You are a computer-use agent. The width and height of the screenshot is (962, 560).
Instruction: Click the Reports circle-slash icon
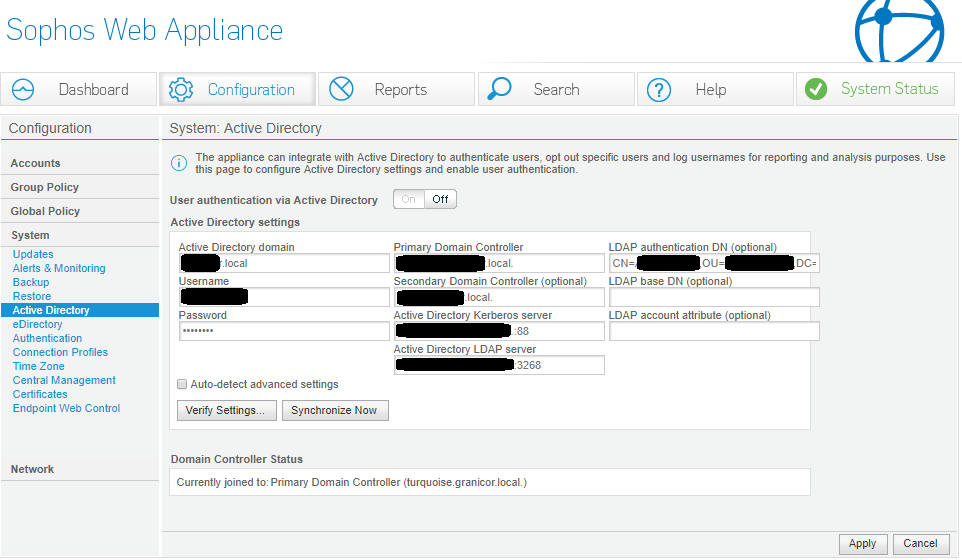click(341, 89)
